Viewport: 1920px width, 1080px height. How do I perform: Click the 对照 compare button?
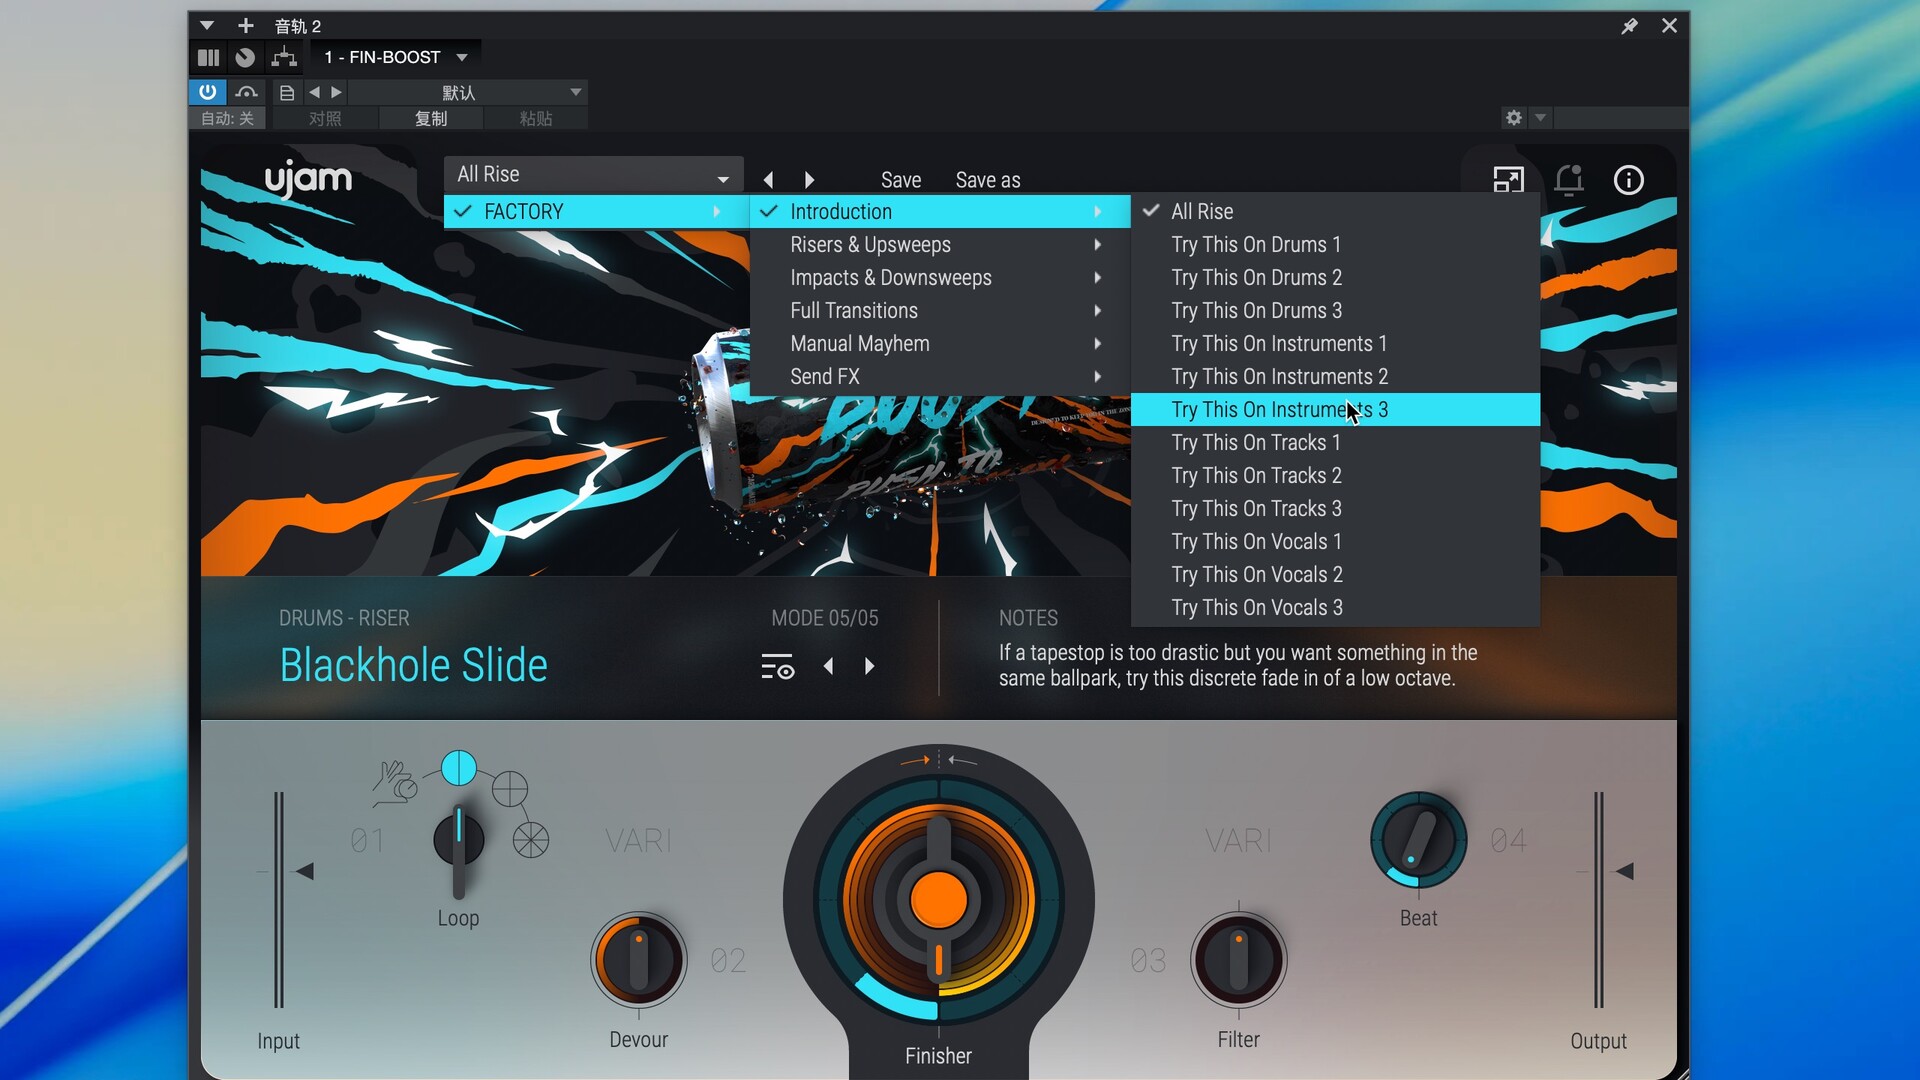point(325,118)
